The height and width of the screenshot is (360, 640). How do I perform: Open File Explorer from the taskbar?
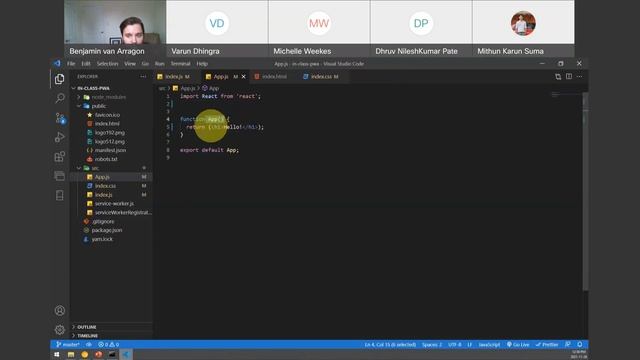[71, 354]
